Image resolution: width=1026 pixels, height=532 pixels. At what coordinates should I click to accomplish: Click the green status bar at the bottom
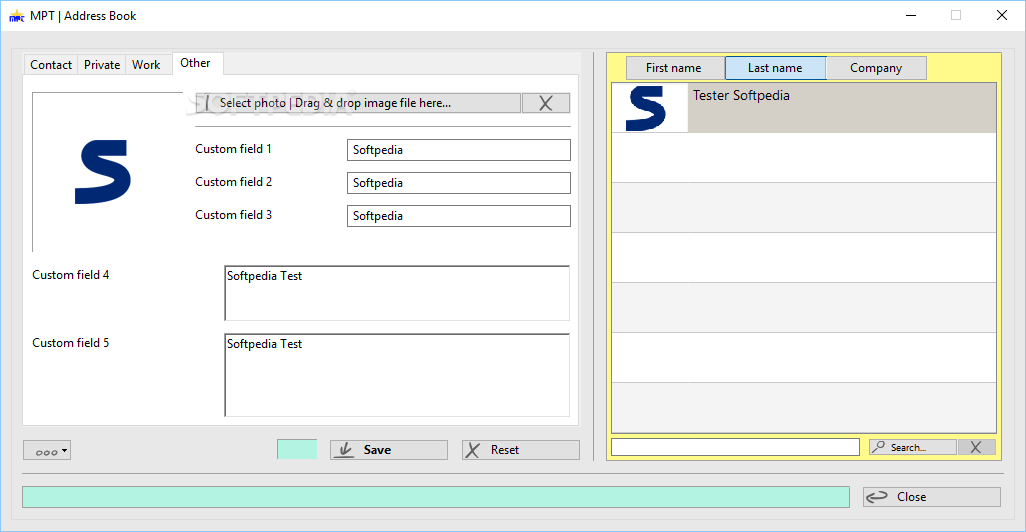tap(436, 497)
